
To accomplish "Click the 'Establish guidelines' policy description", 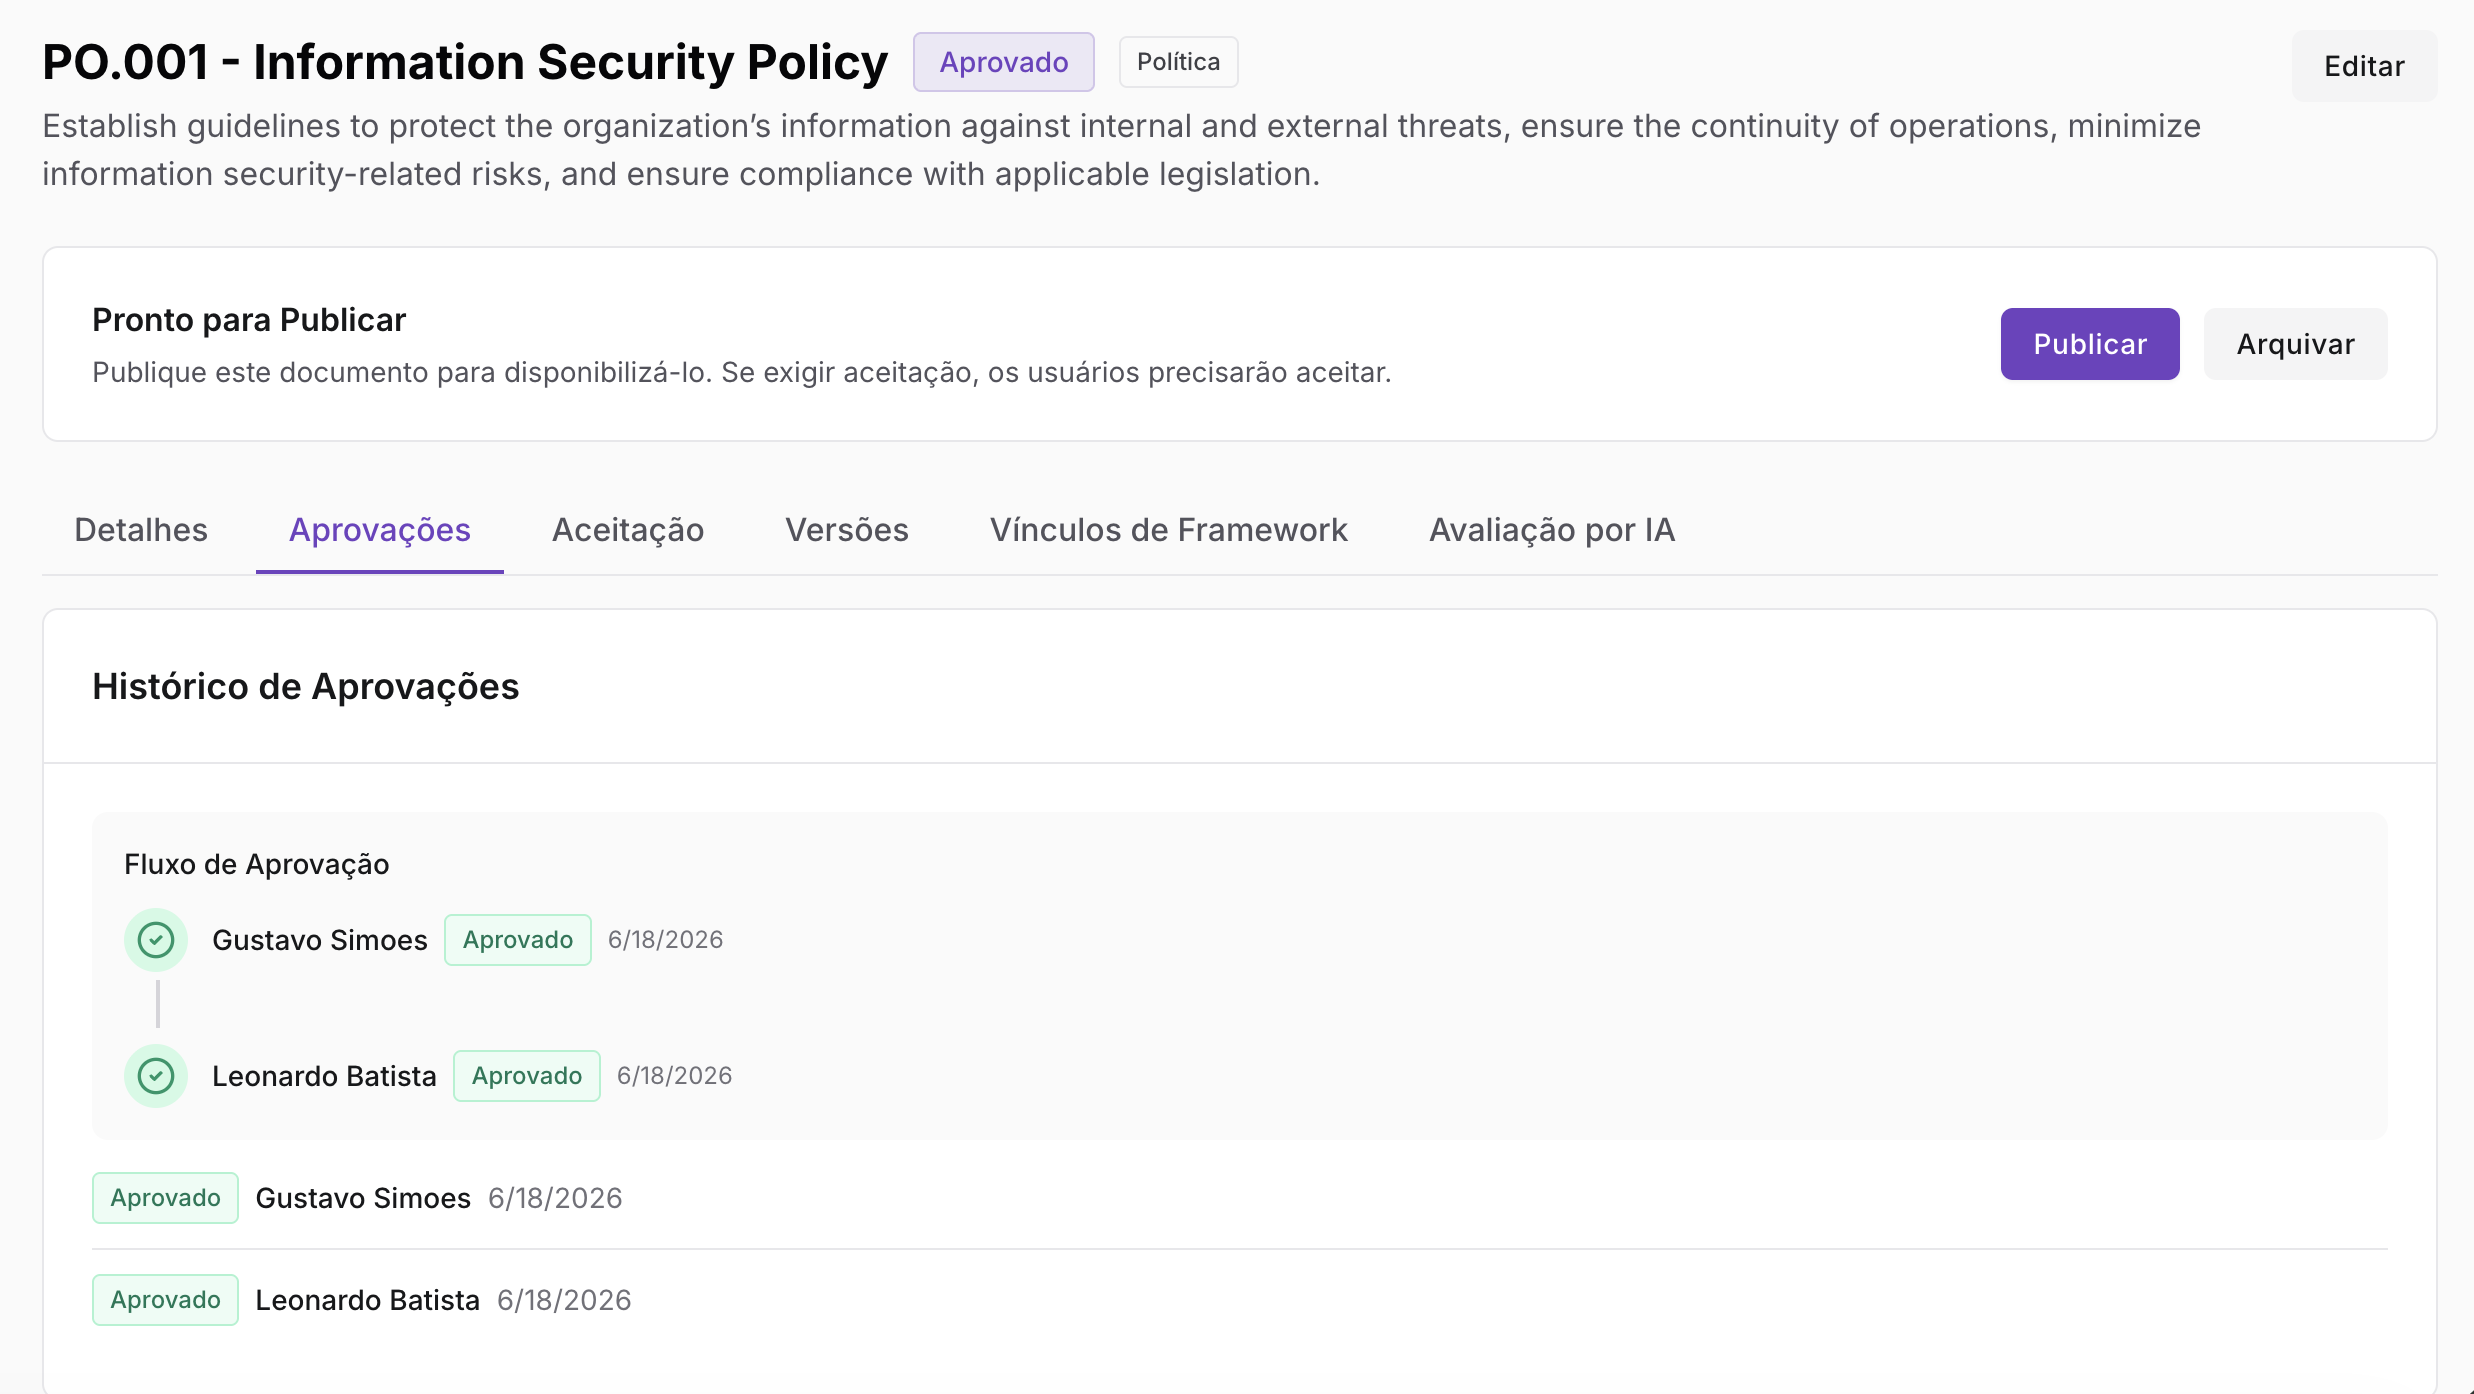I will (x=1121, y=150).
